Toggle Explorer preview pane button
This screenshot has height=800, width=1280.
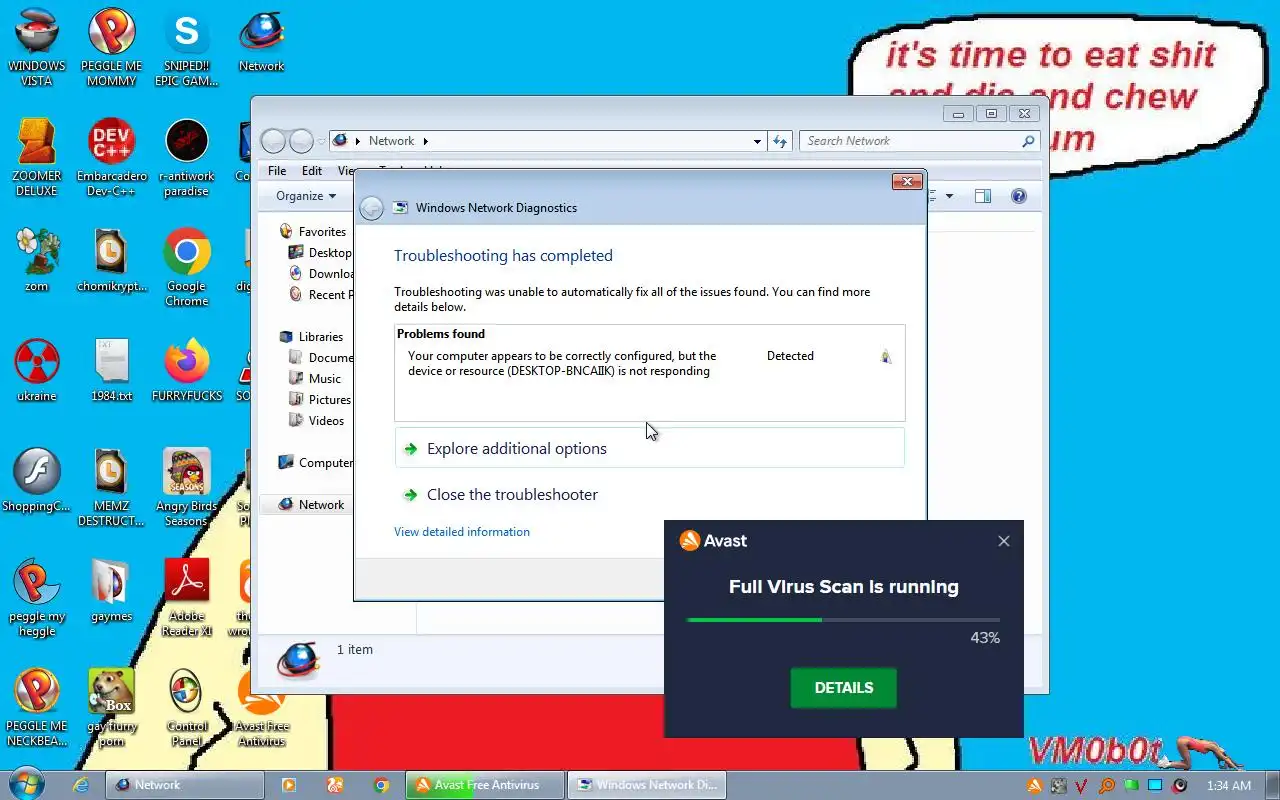click(x=983, y=196)
